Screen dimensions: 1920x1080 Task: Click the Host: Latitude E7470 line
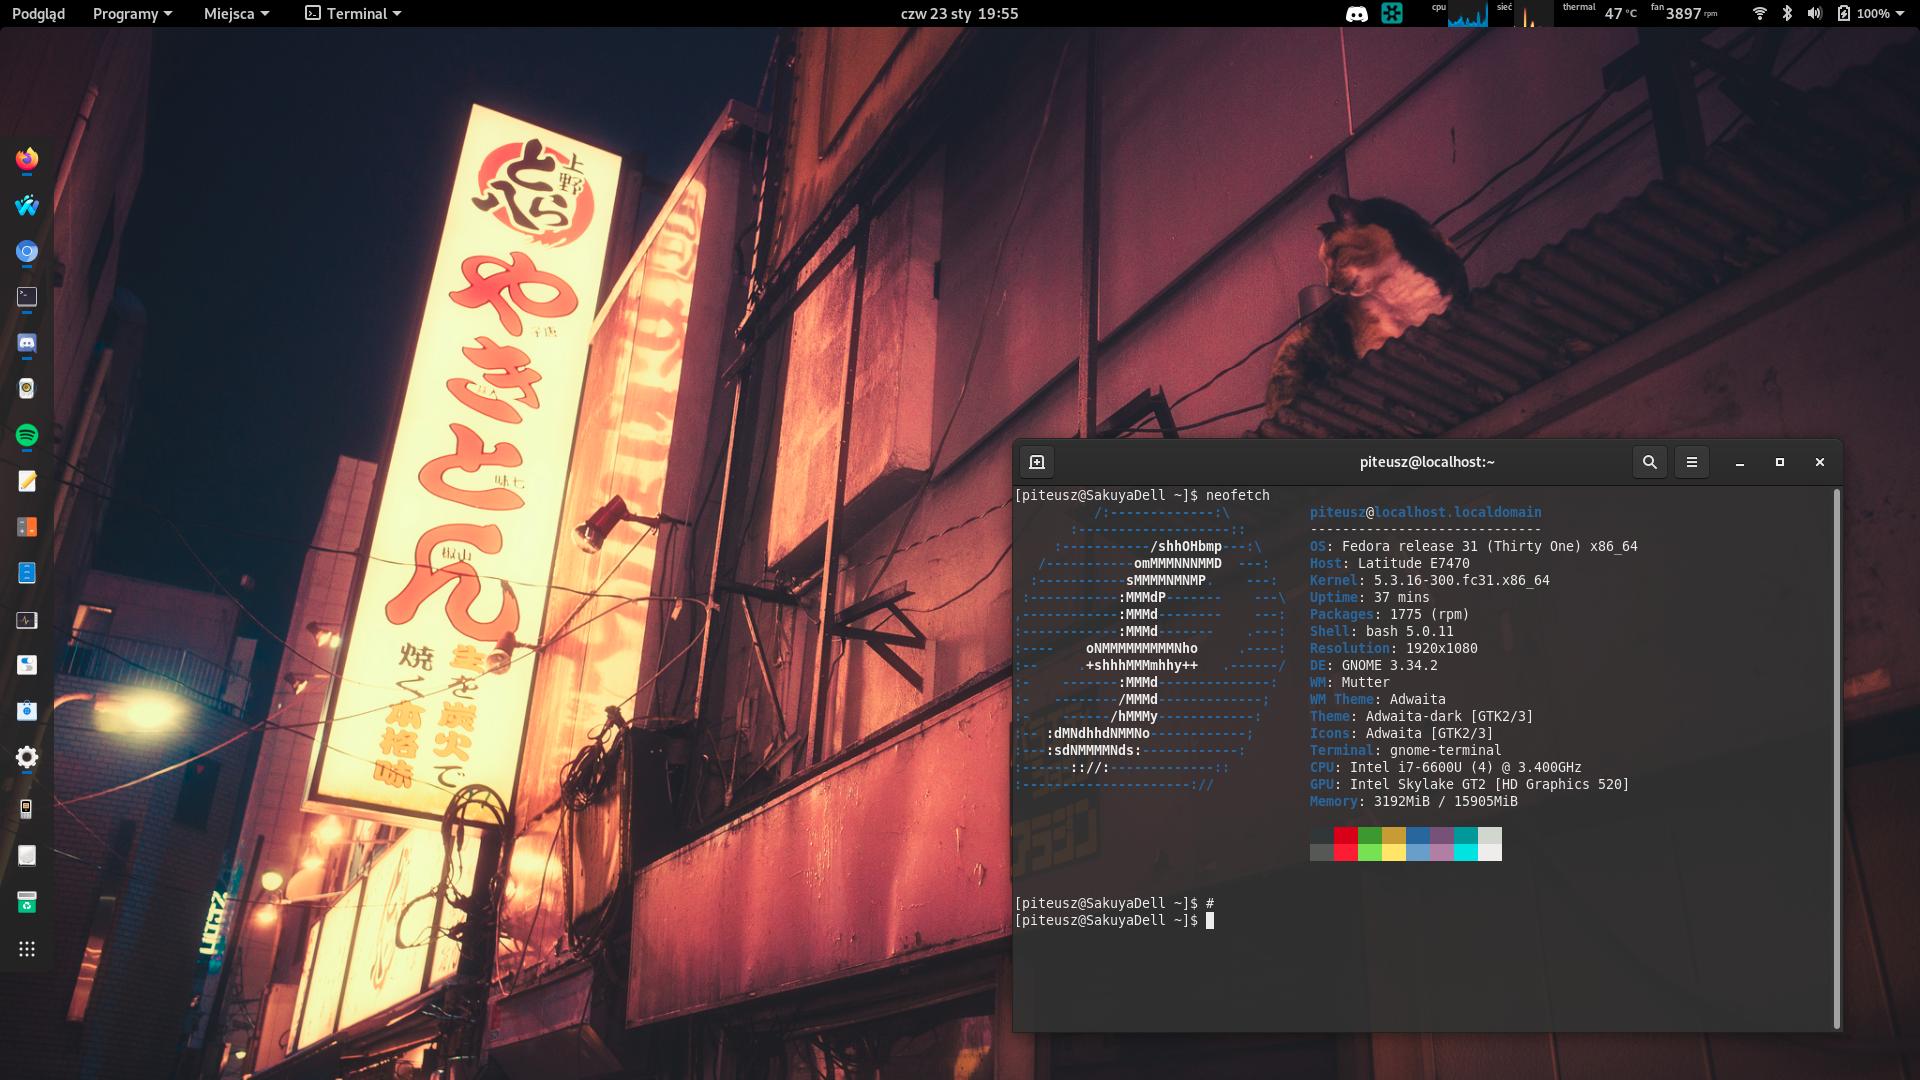click(1389, 563)
